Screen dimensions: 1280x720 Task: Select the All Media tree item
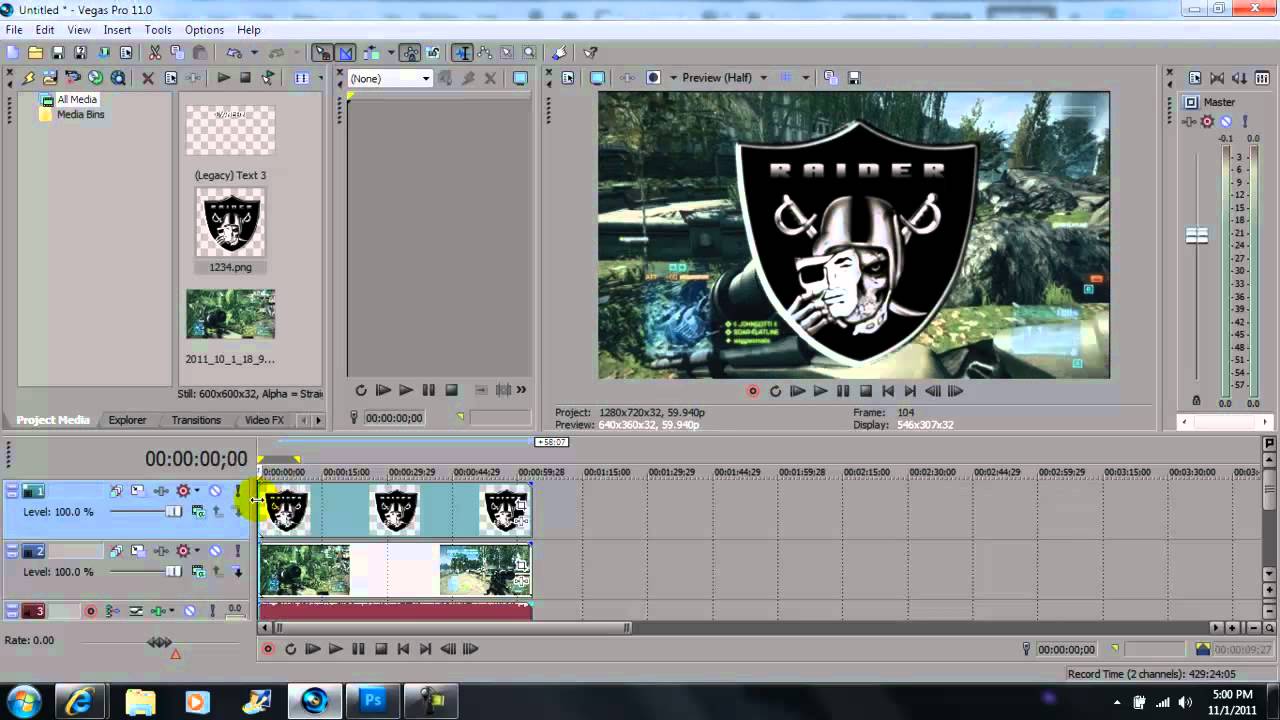(x=77, y=100)
